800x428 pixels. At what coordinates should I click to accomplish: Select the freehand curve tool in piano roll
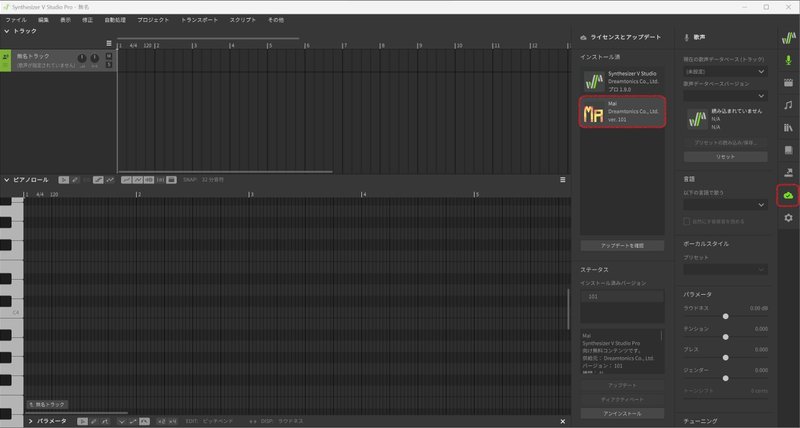(109, 180)
